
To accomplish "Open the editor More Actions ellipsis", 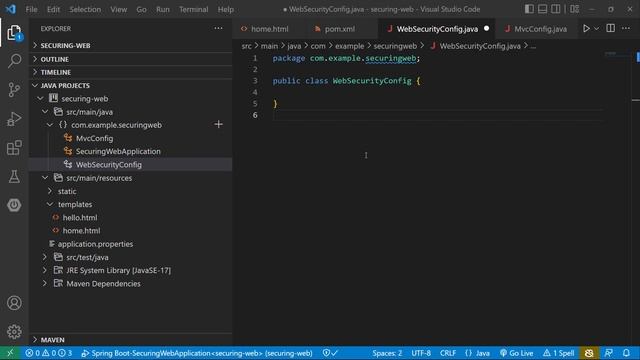I will point(626,28).
